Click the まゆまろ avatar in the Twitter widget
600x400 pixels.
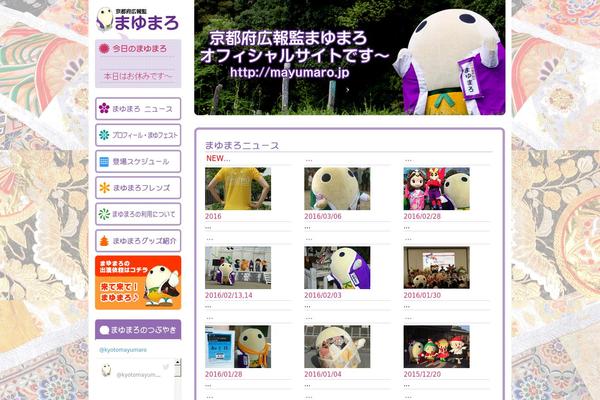106,371
